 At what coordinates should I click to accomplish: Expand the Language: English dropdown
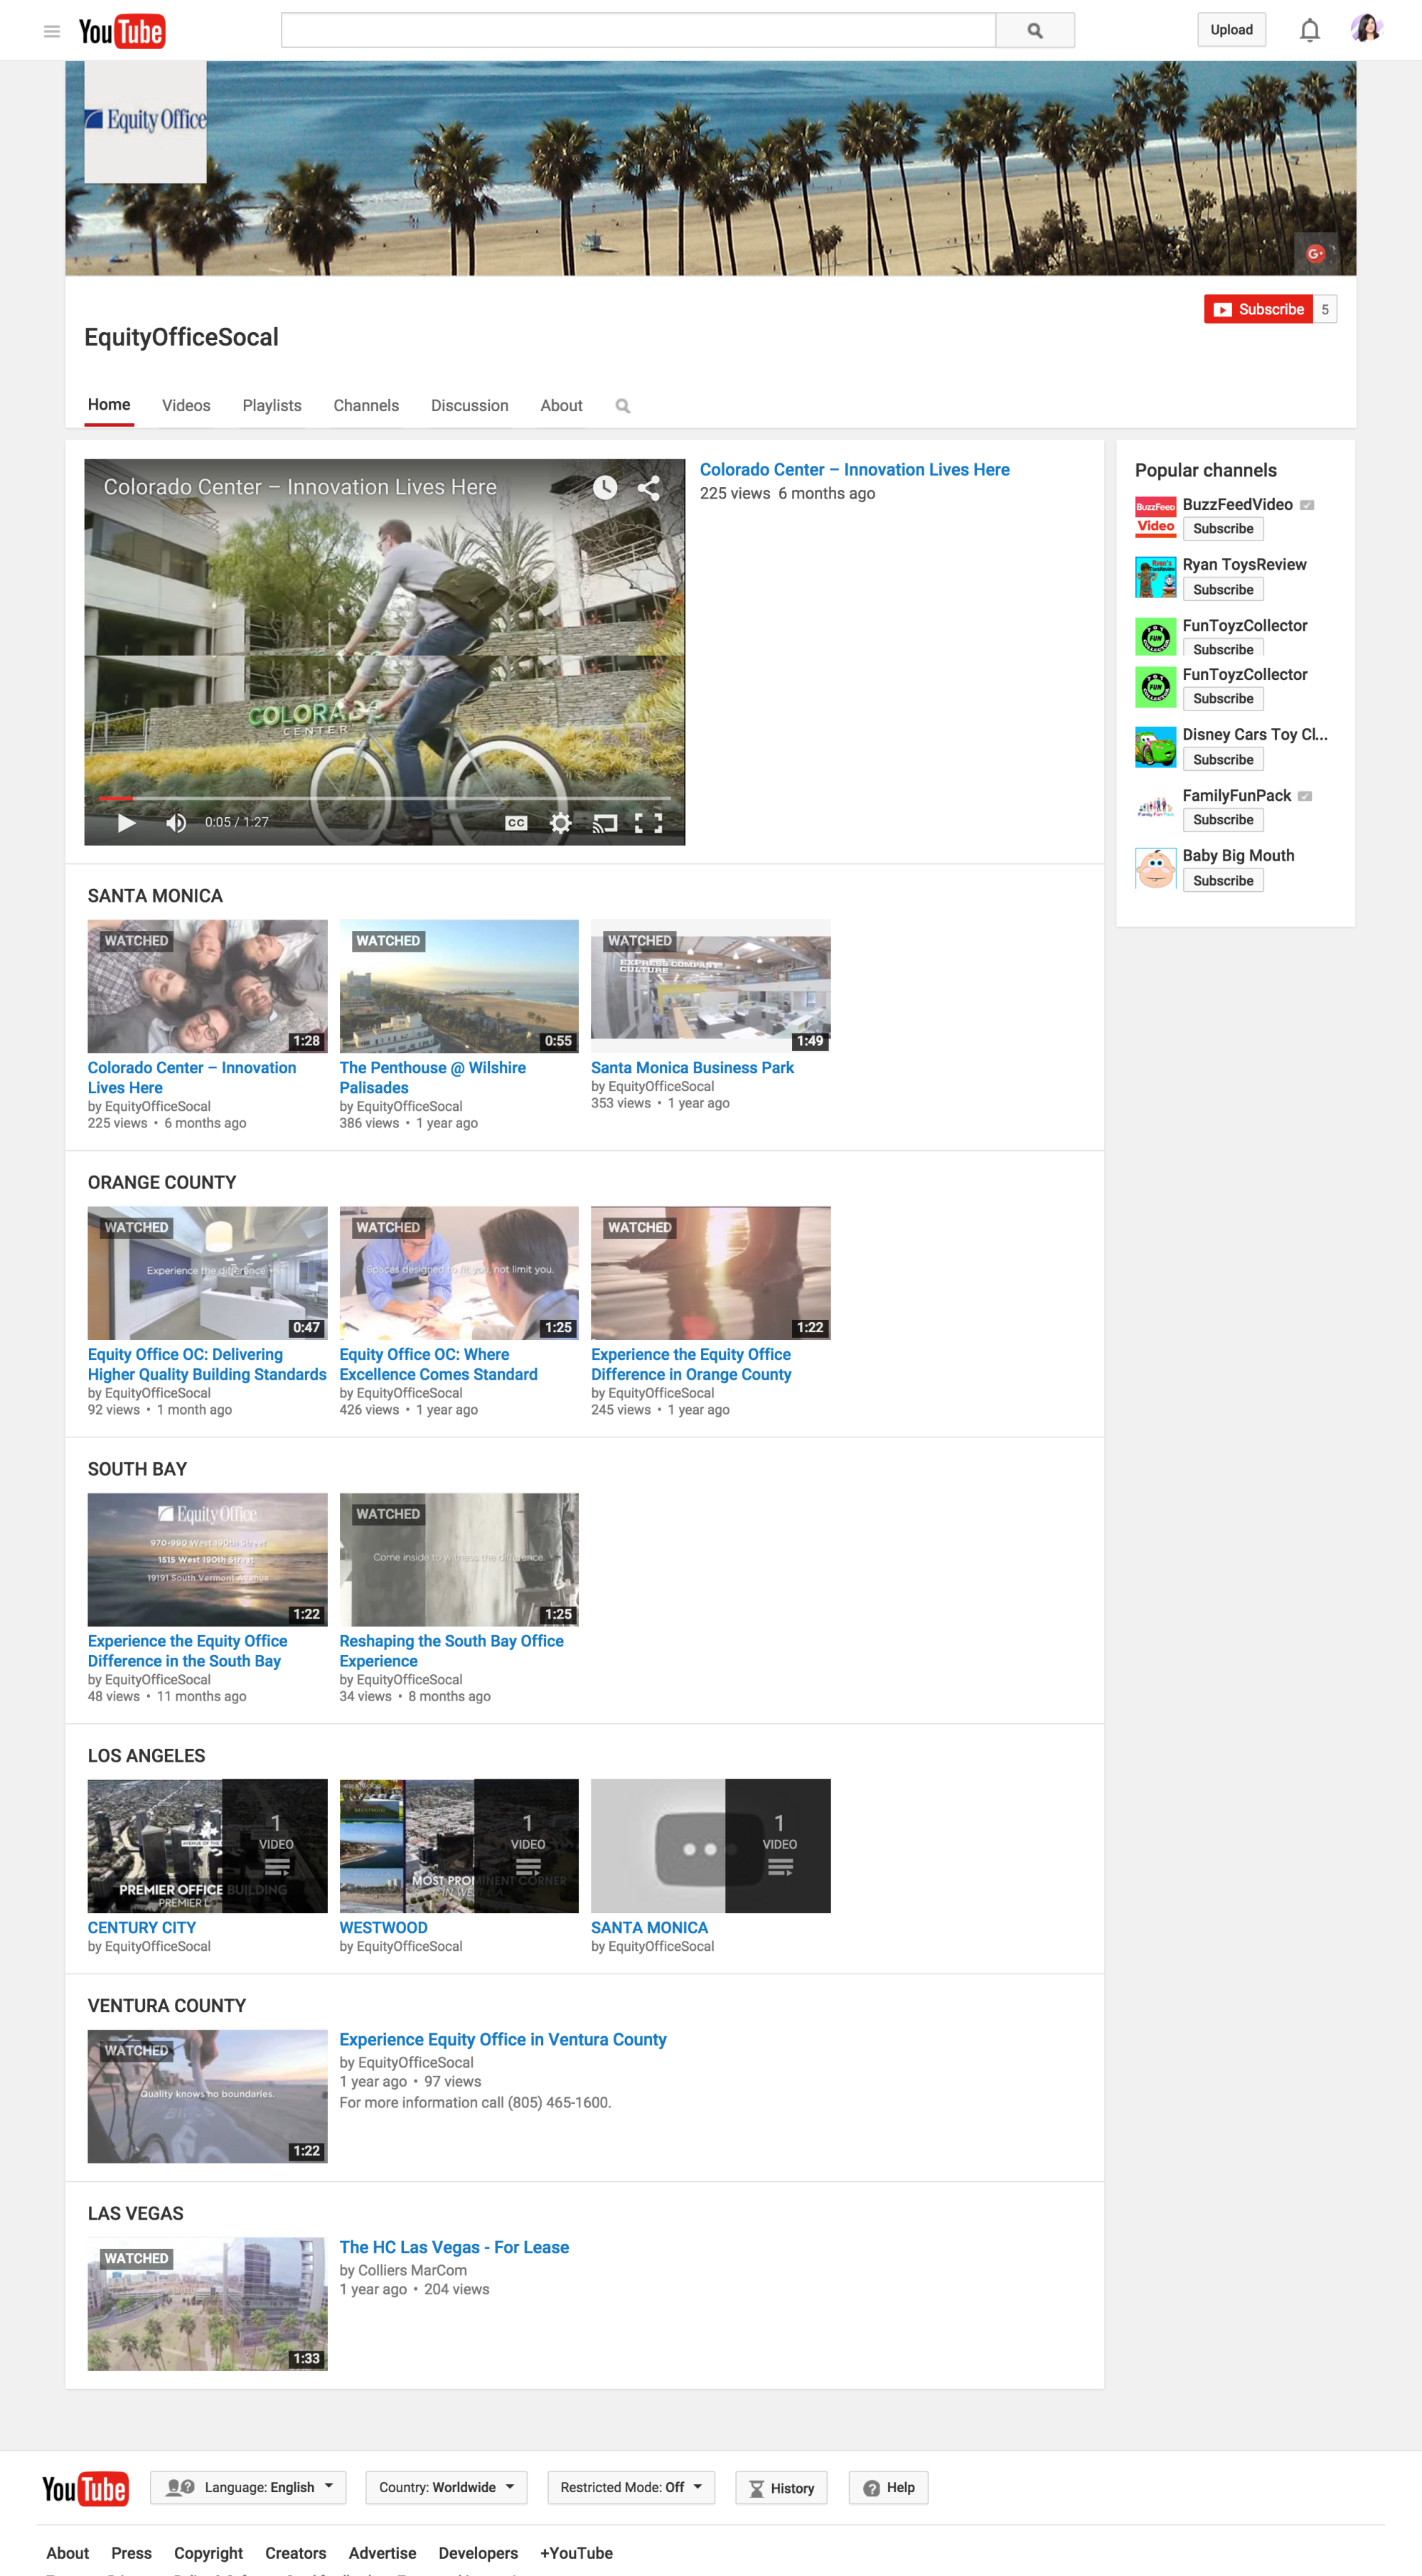tap(248, 2488)
